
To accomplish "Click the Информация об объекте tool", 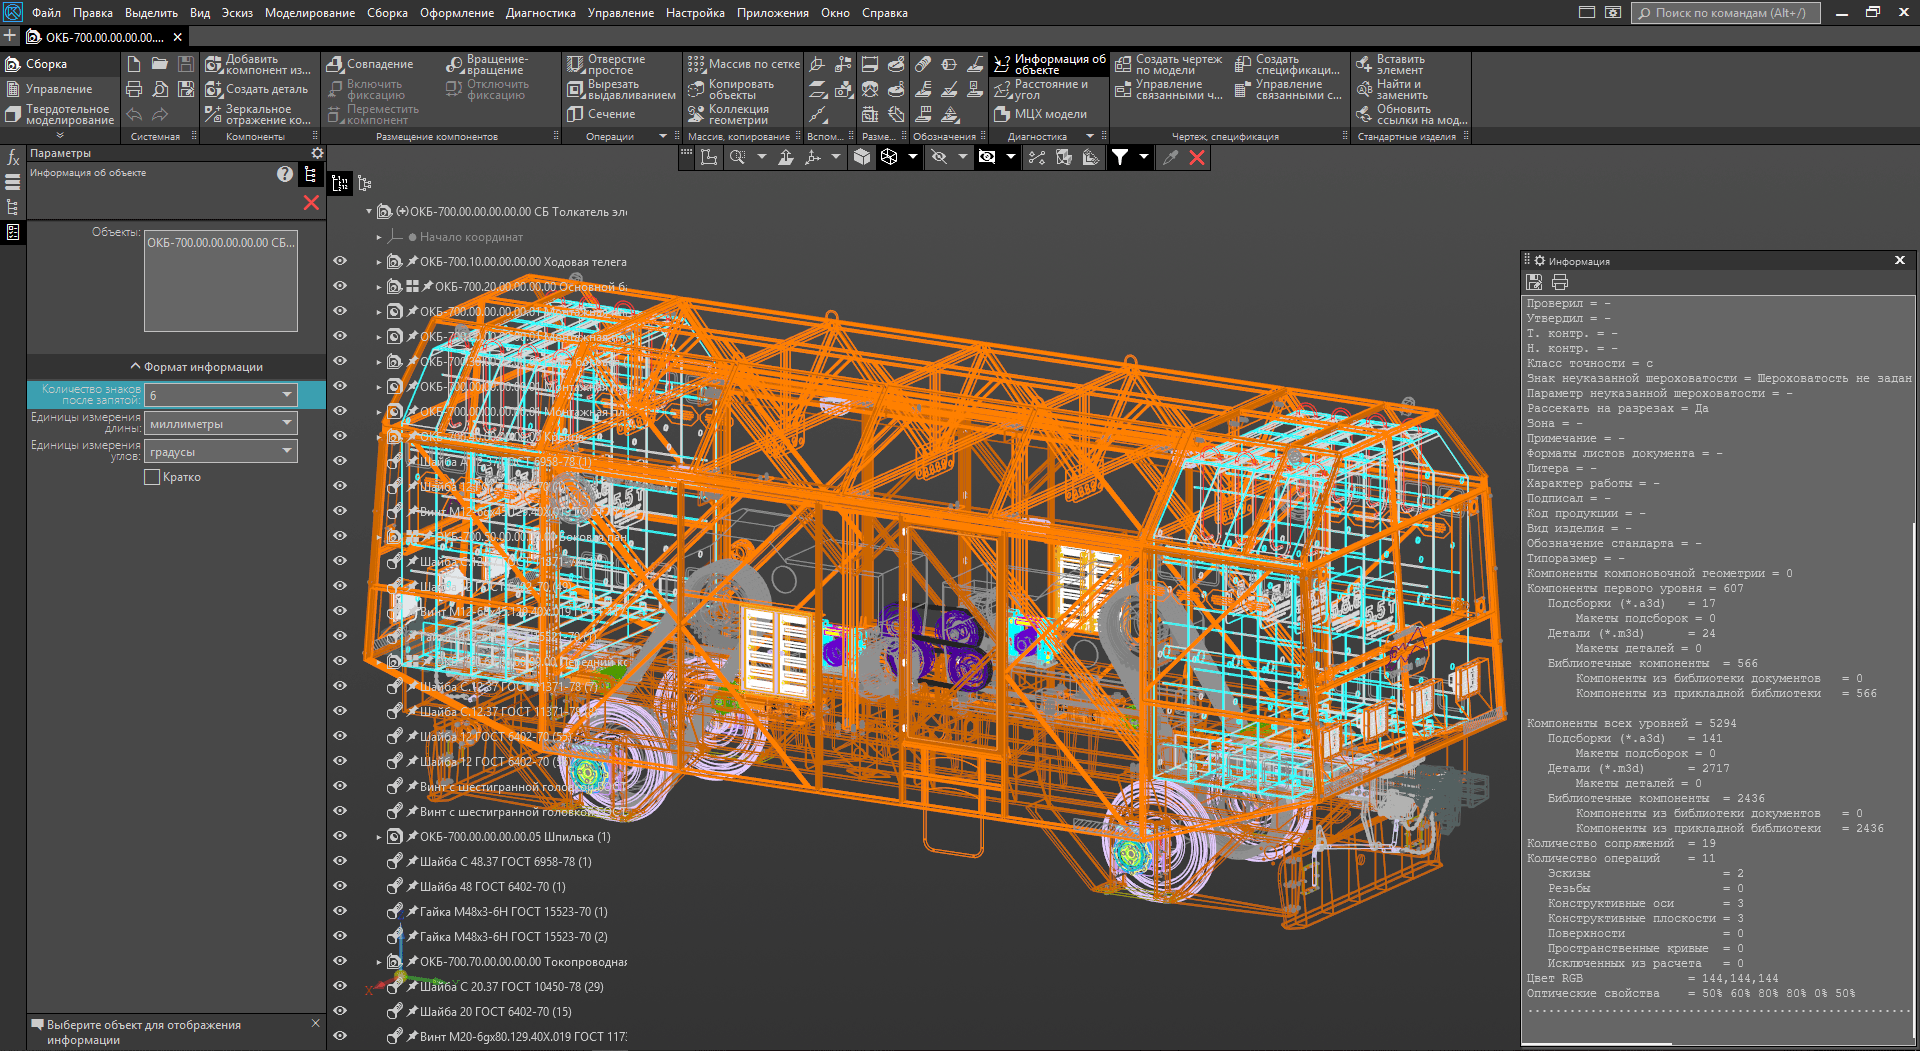I will (1050, 64).
